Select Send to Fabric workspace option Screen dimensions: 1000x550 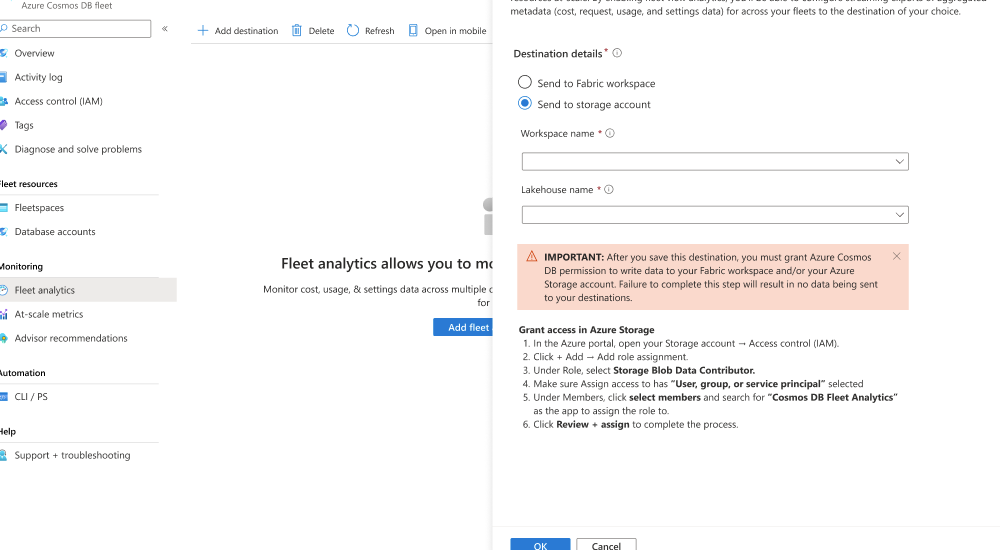click(x=525, y=83)
